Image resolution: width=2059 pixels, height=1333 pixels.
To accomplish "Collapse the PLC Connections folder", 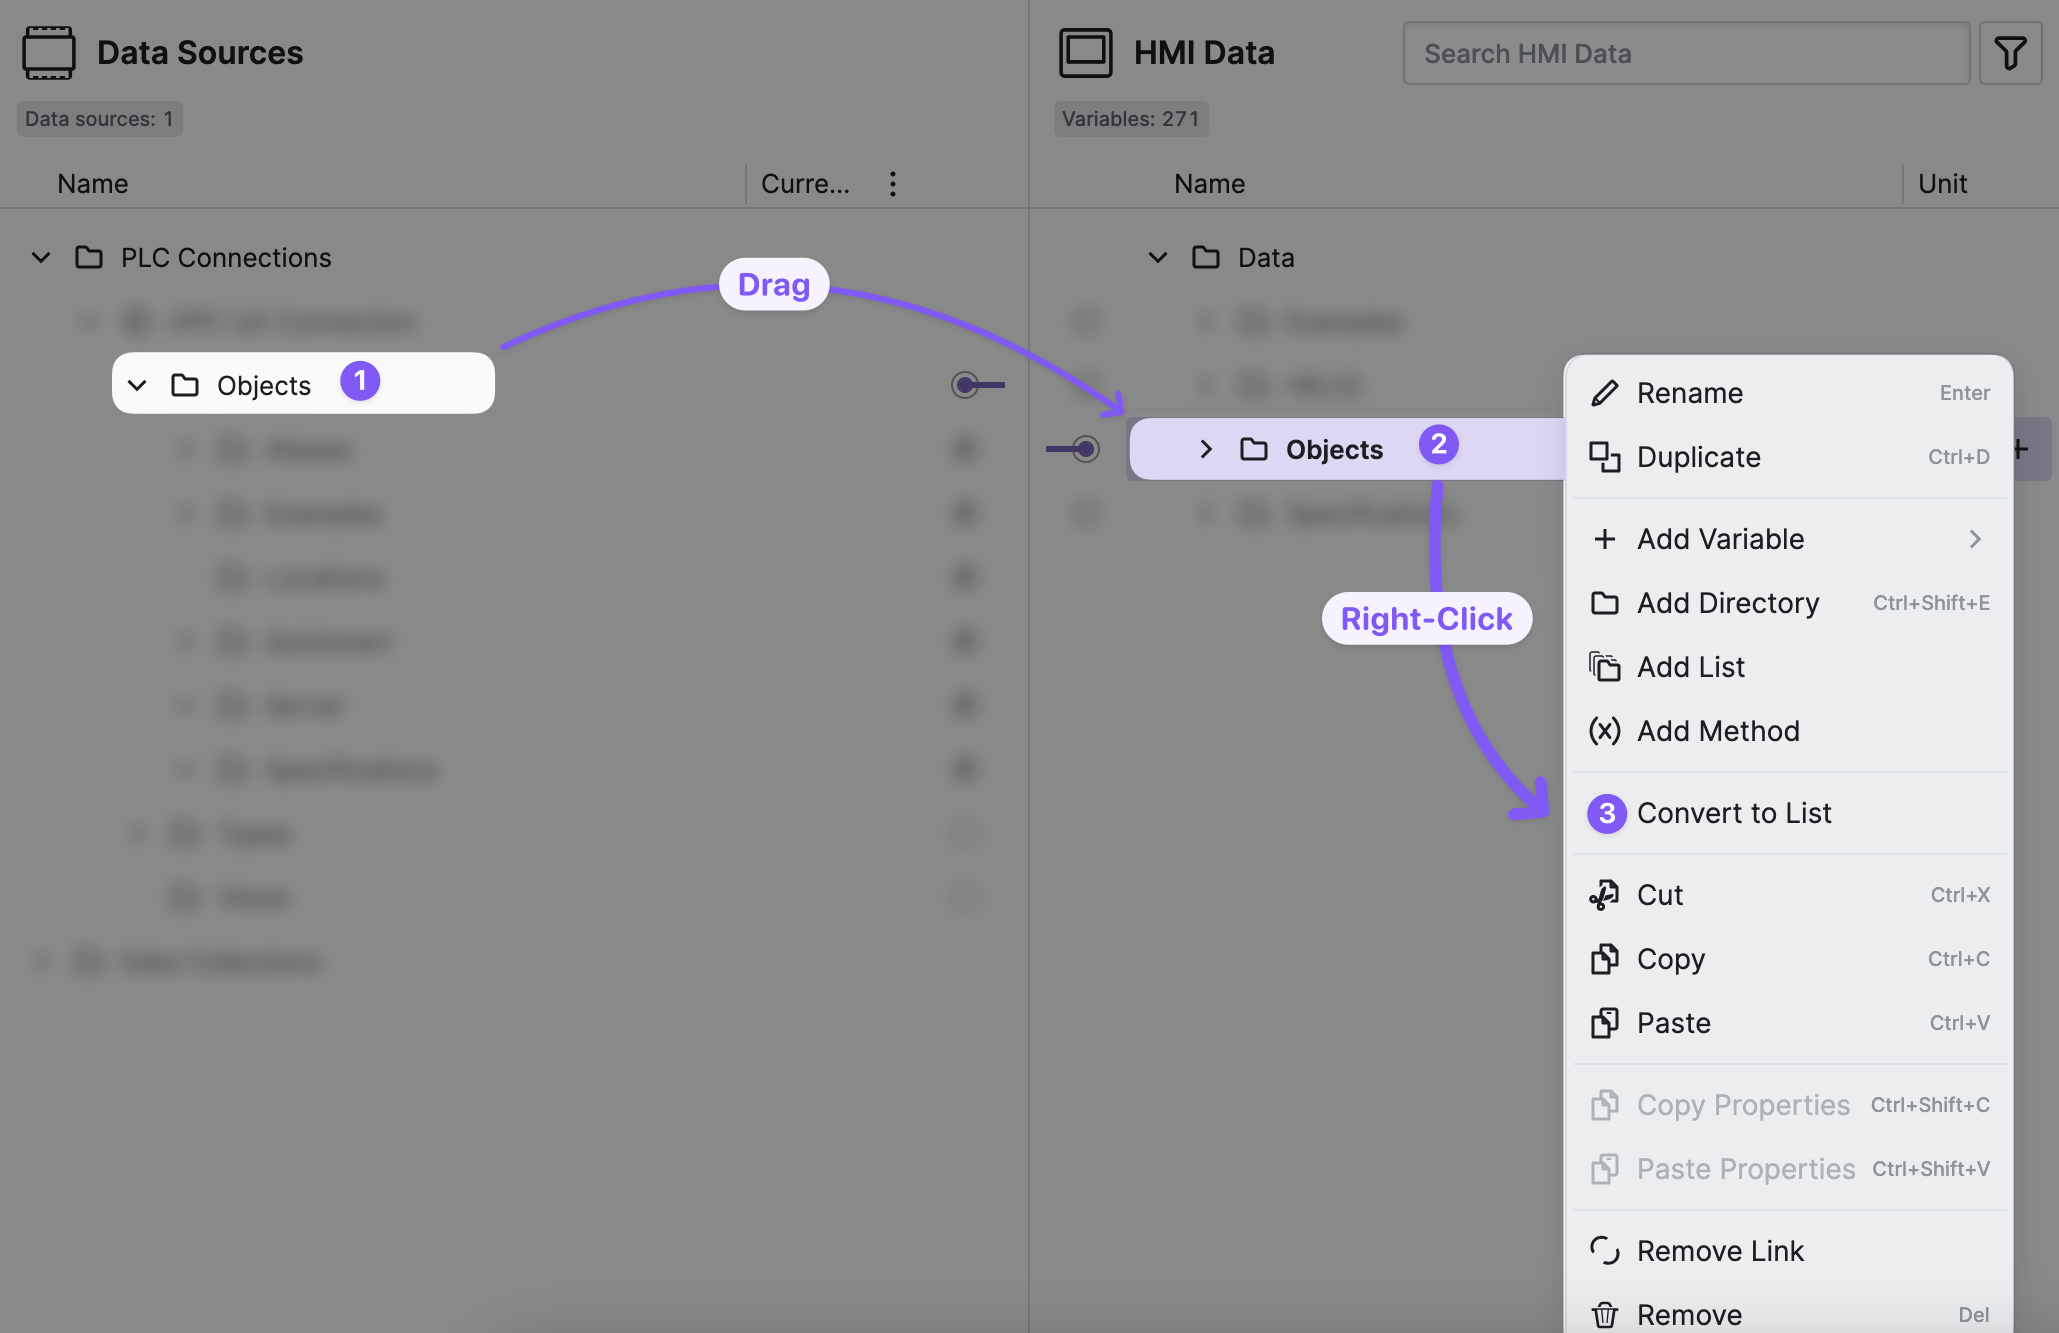I will [41, 258].
